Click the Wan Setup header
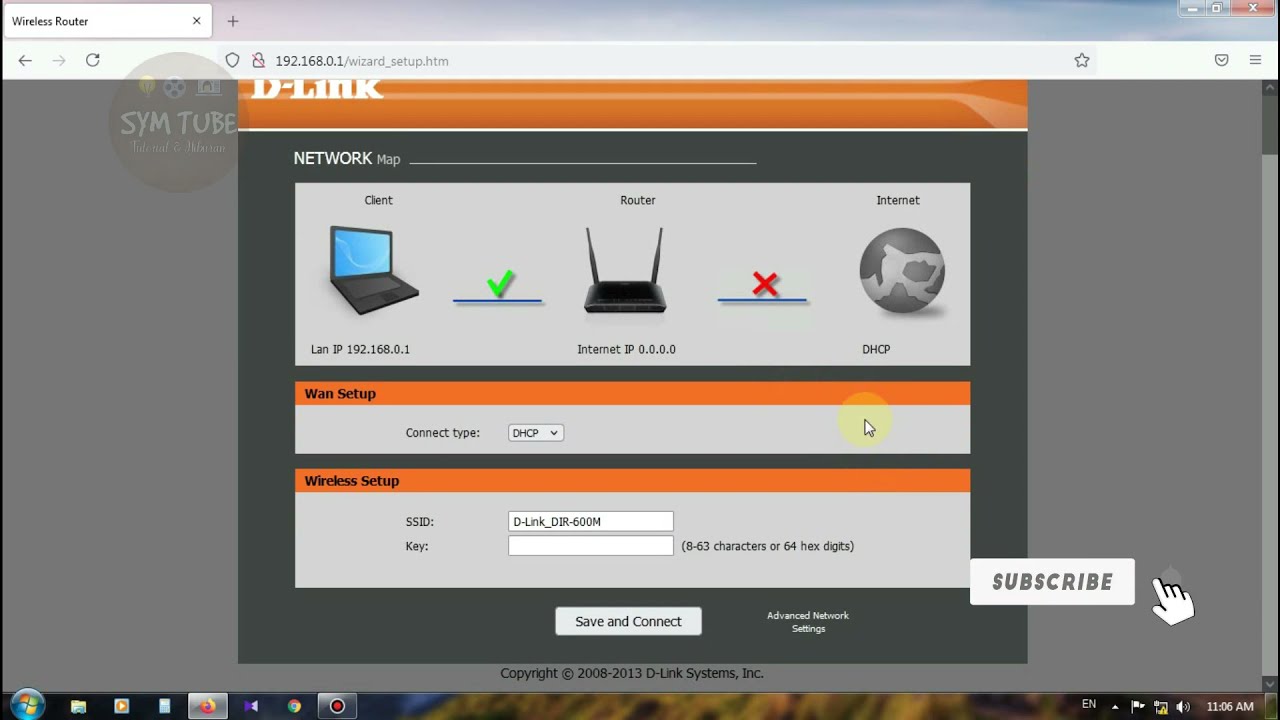Screen dimensions: 1280x720 click(632, 393)
